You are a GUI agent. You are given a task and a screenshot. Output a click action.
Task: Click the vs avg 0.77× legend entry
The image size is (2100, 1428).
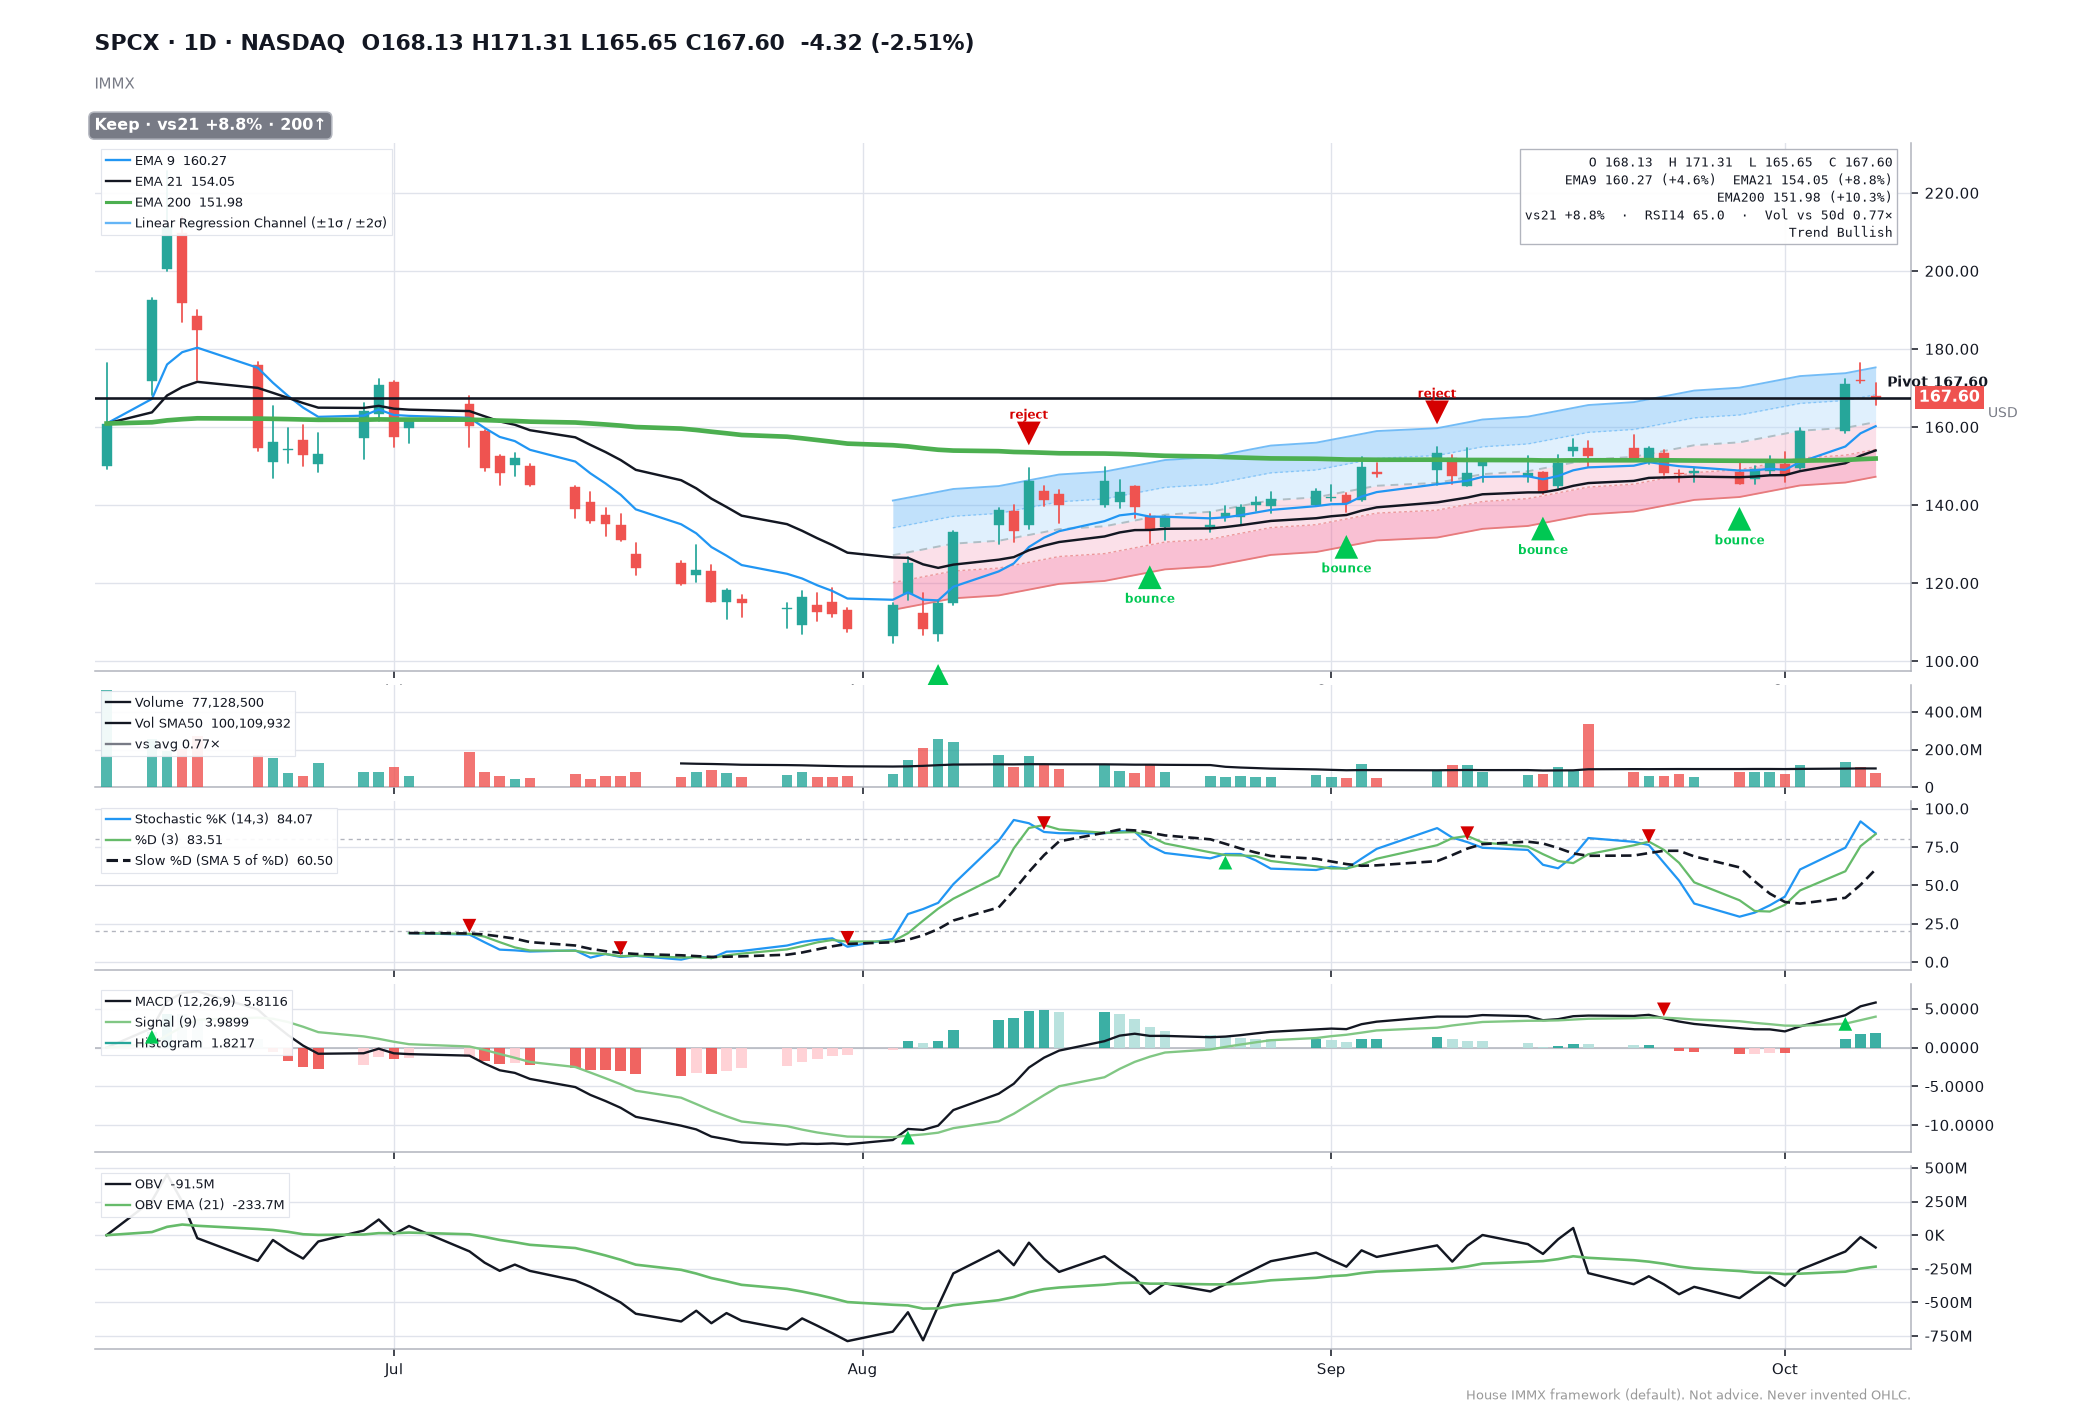coord(162,744)
